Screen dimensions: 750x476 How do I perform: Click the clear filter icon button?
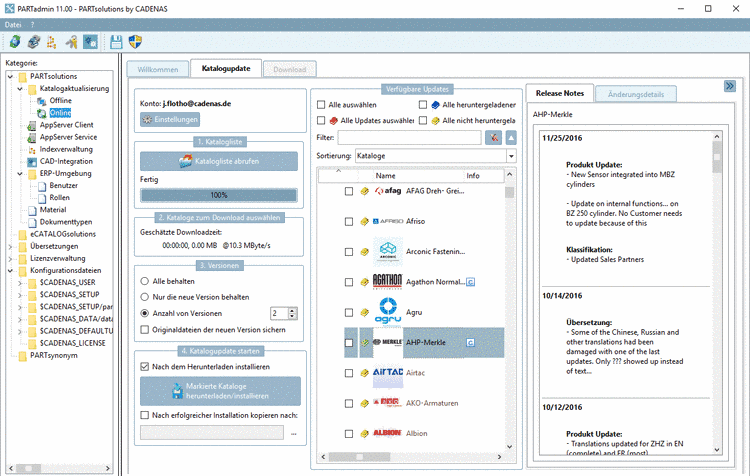[493, 138]
